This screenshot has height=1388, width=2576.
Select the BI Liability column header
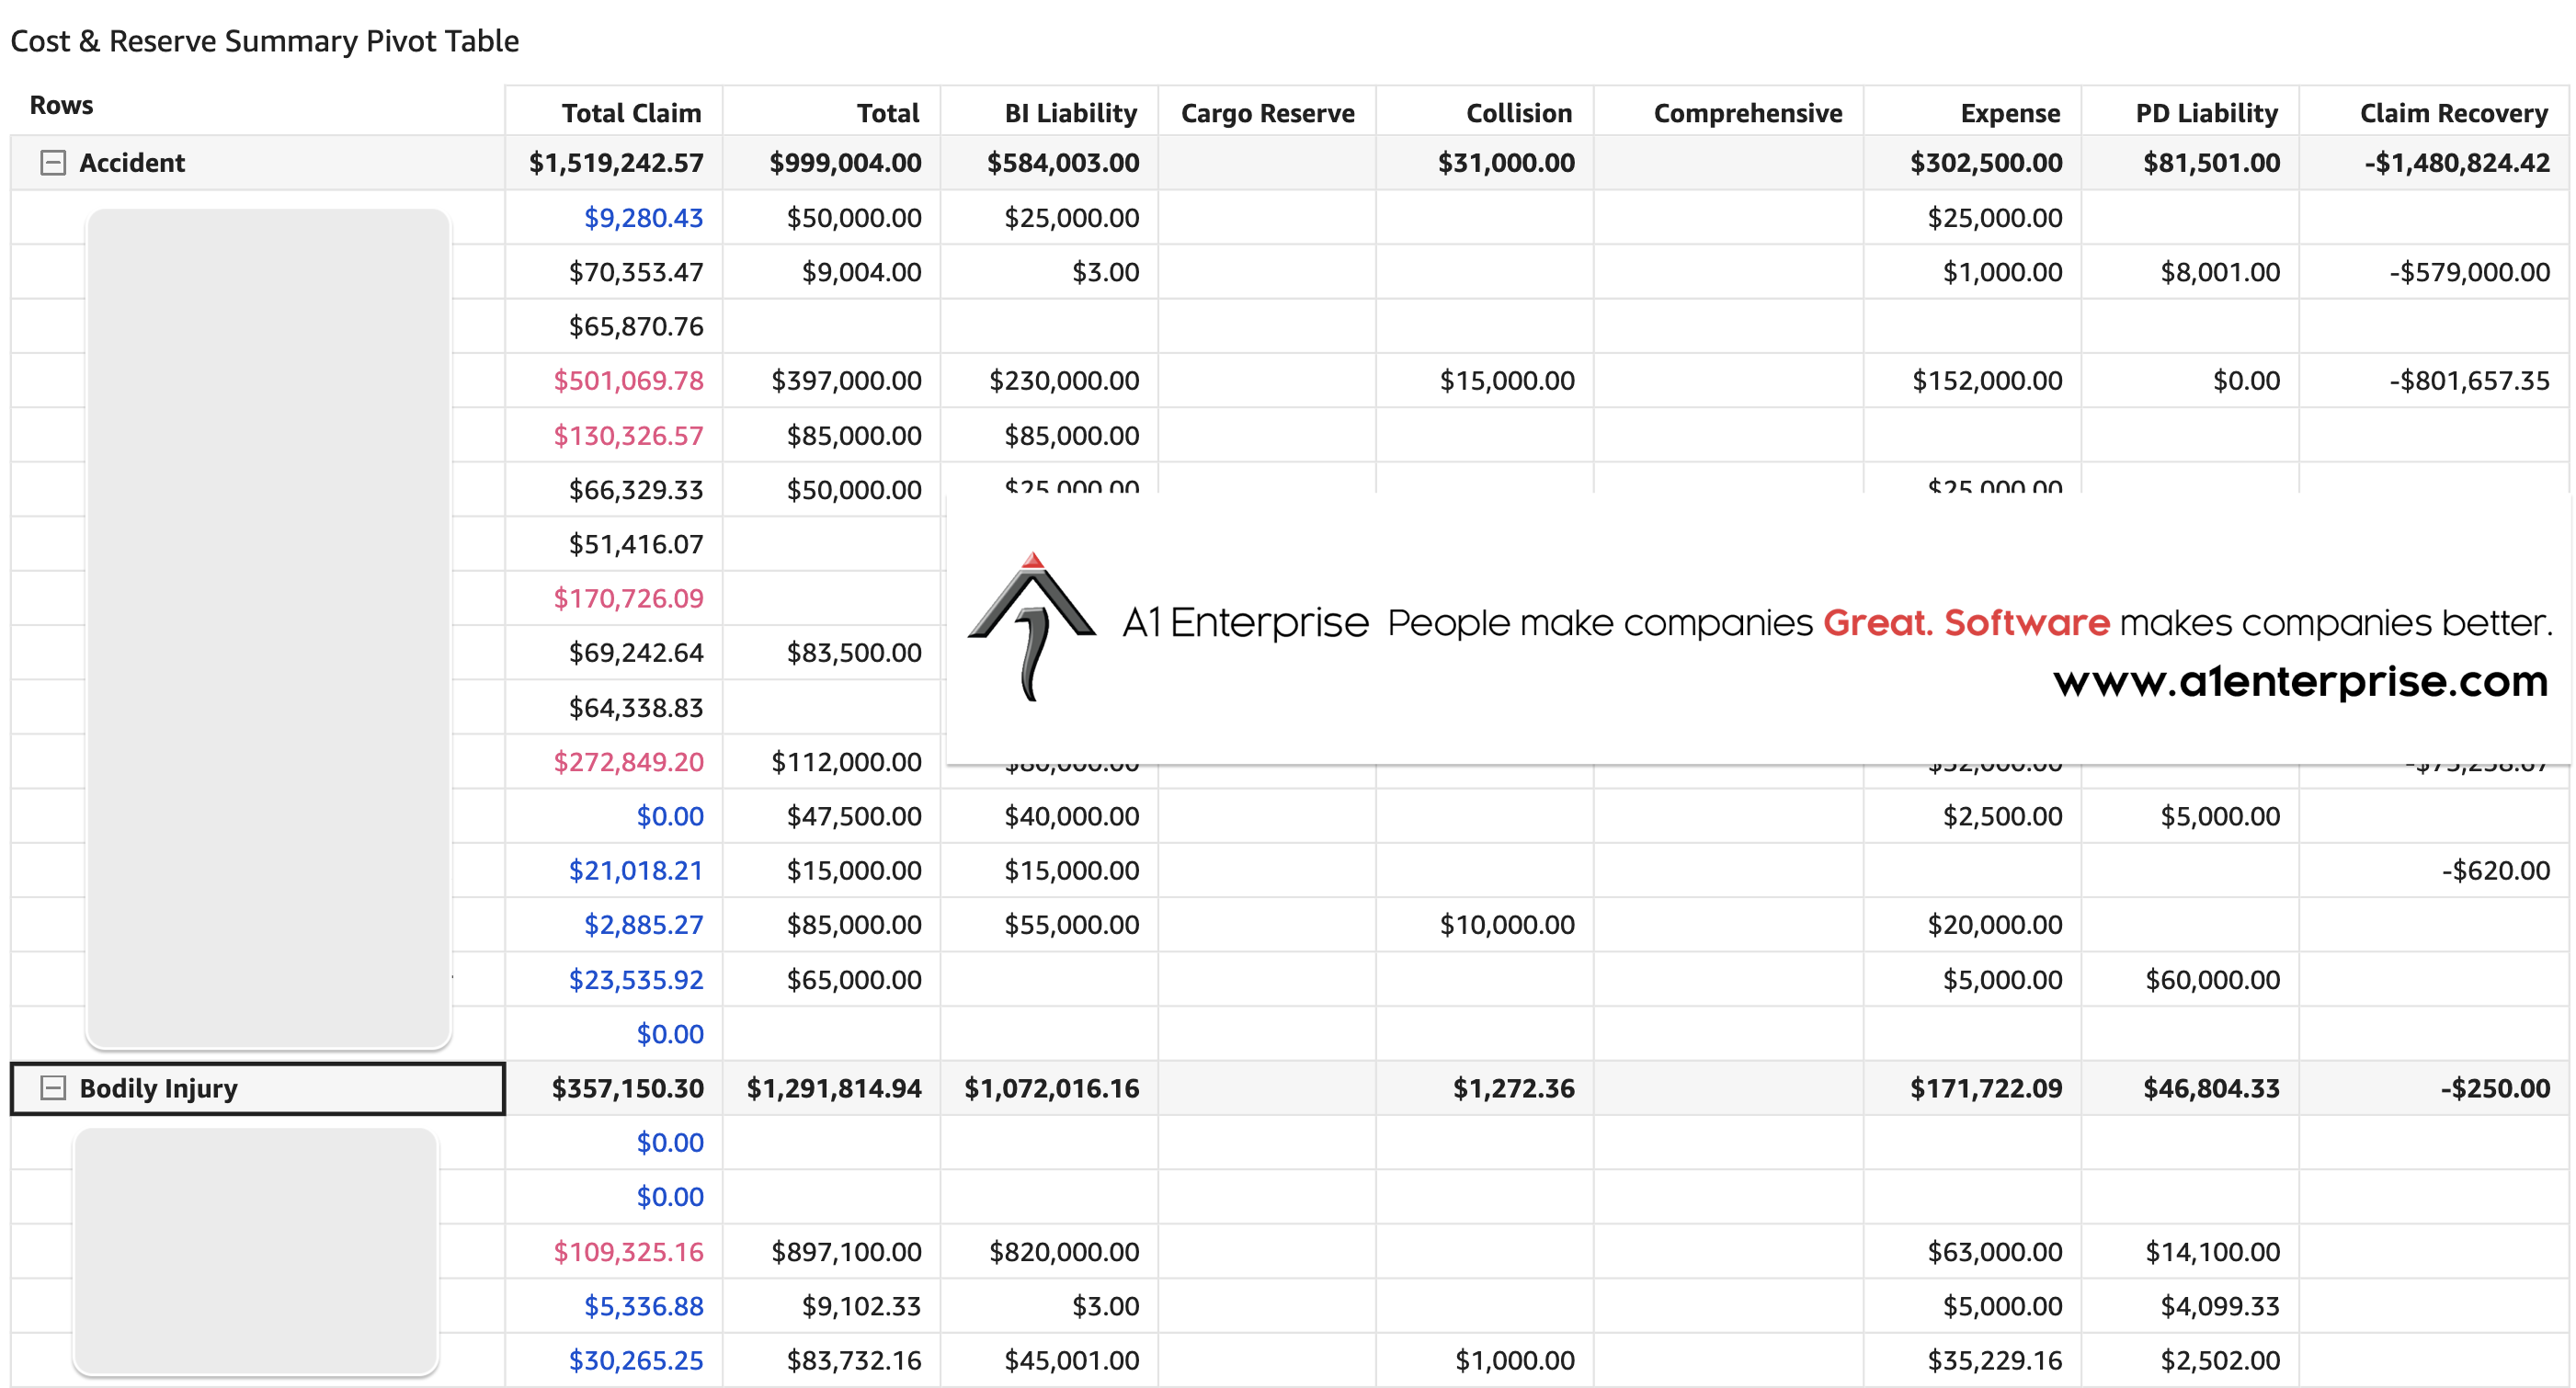1070,112
